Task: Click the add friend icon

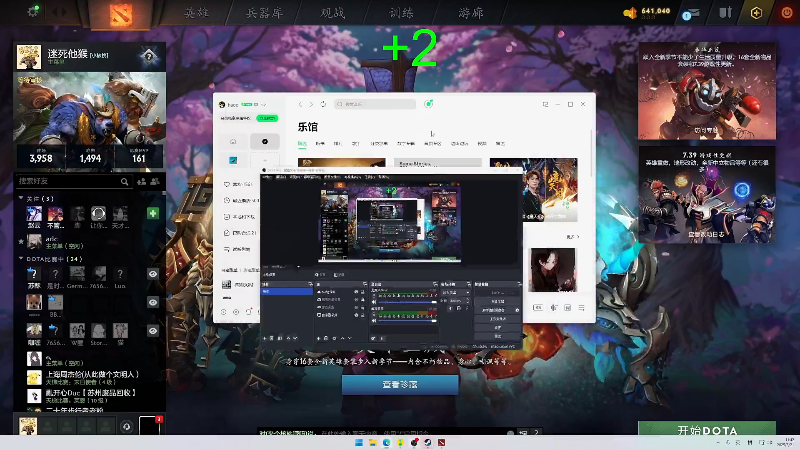Action: coord(141,182)
